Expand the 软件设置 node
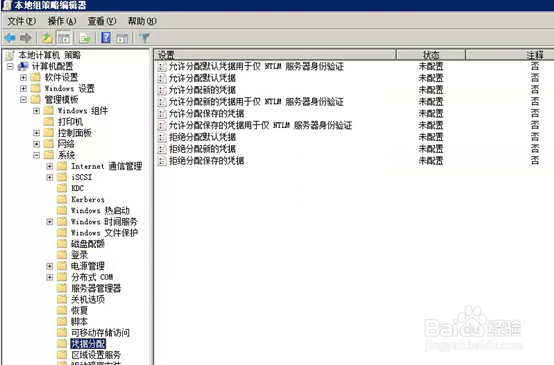This screenshot has height=365, width=554. pyautogui.click(x=23, y=77)
